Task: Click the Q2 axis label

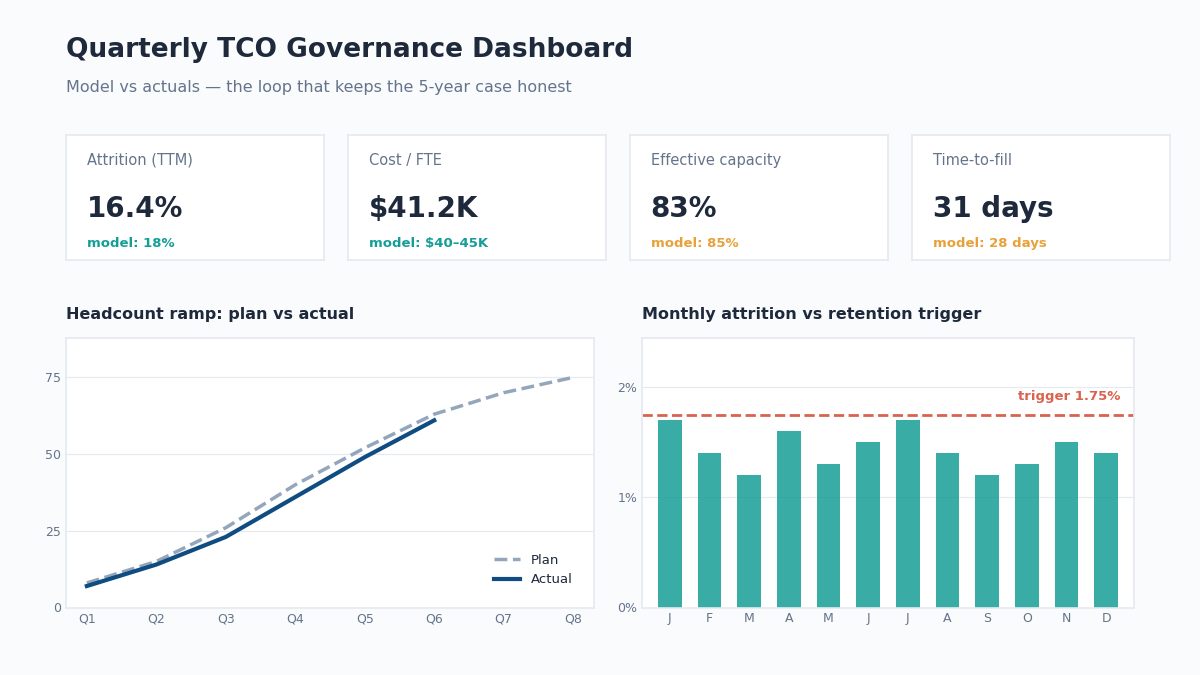Action: (156, 619)
